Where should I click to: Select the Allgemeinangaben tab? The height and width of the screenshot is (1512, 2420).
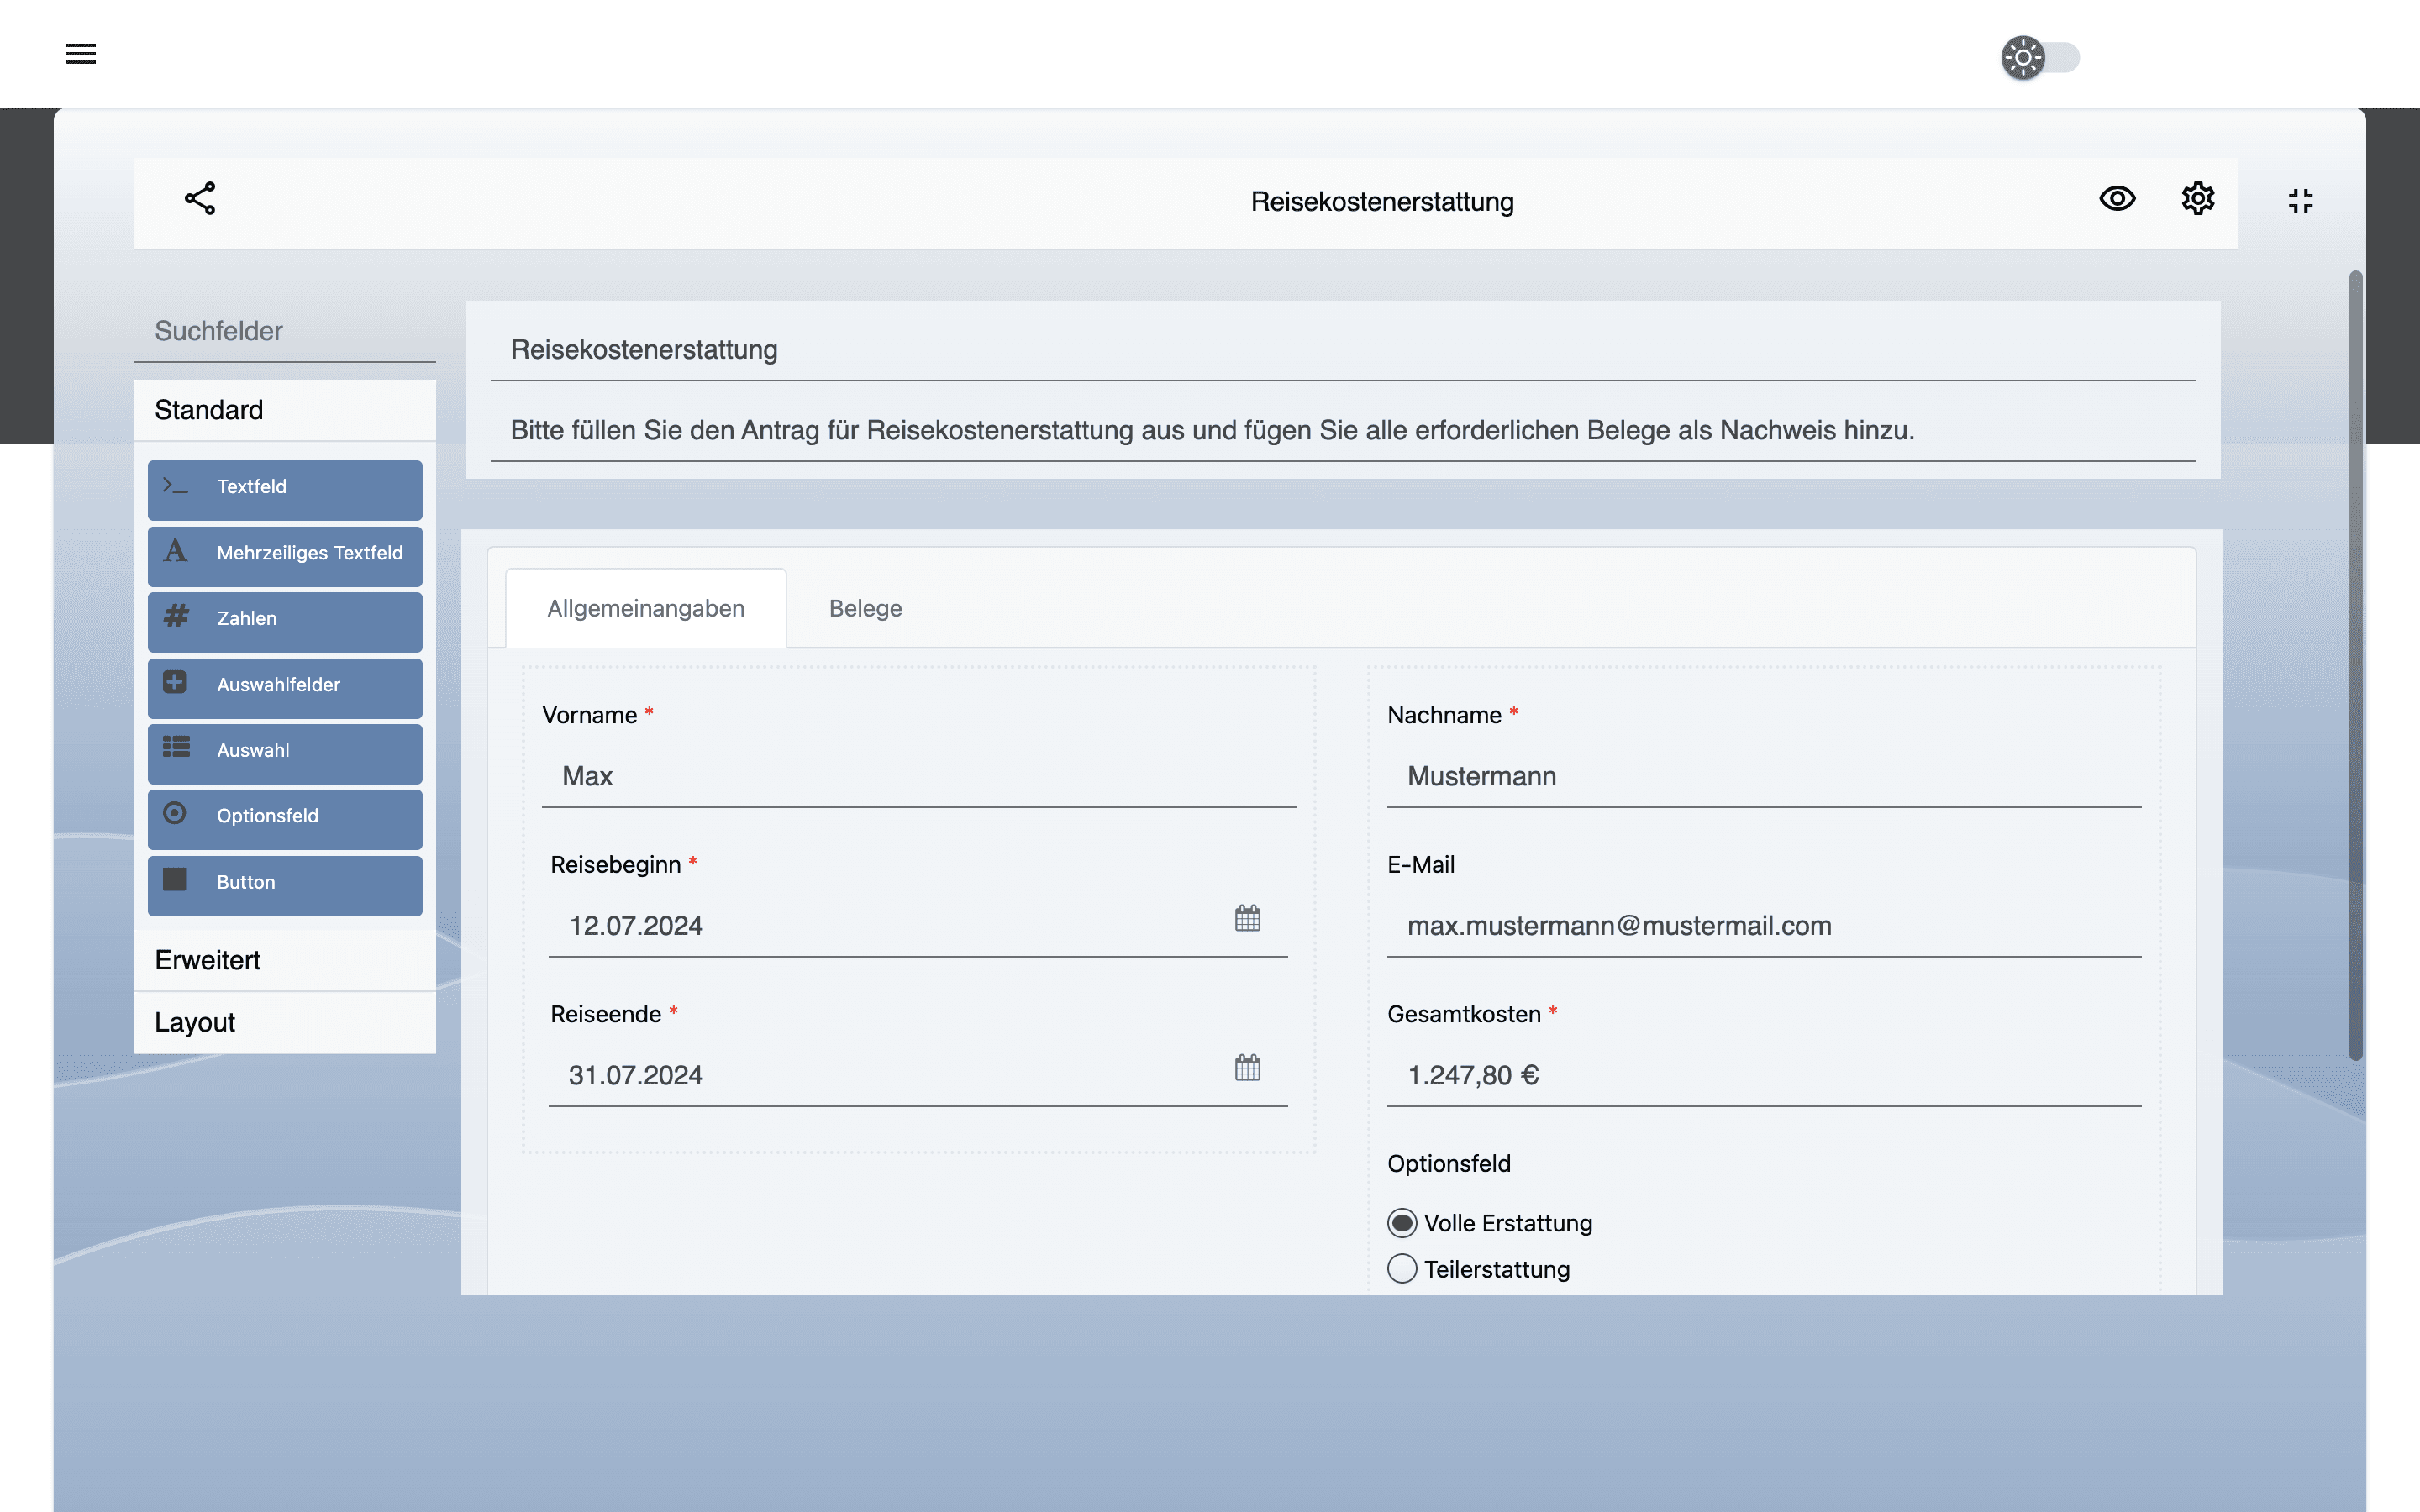[646, 608]
